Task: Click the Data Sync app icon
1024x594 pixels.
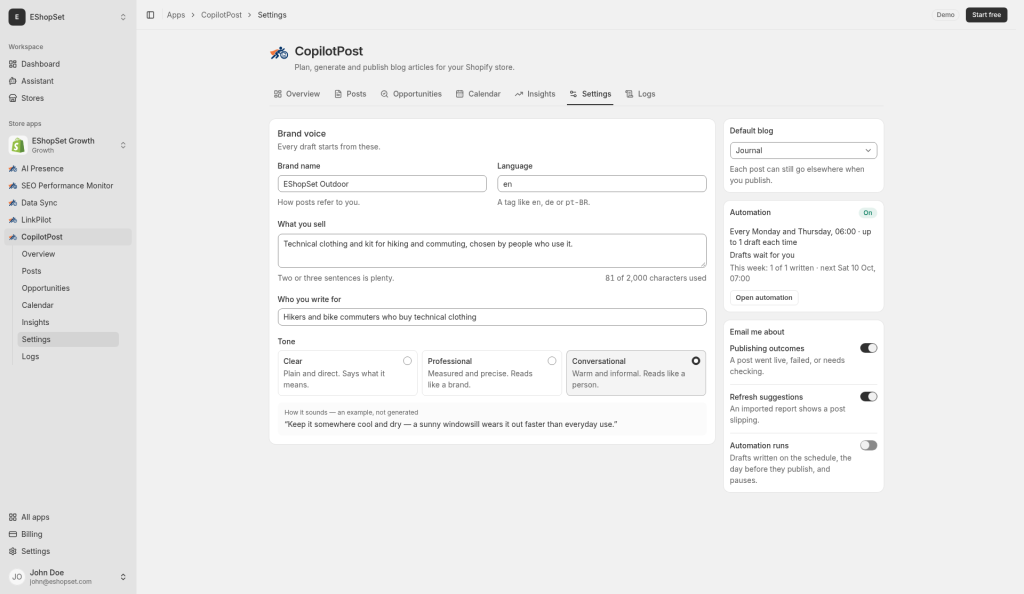Action: [x=12, y=203]
